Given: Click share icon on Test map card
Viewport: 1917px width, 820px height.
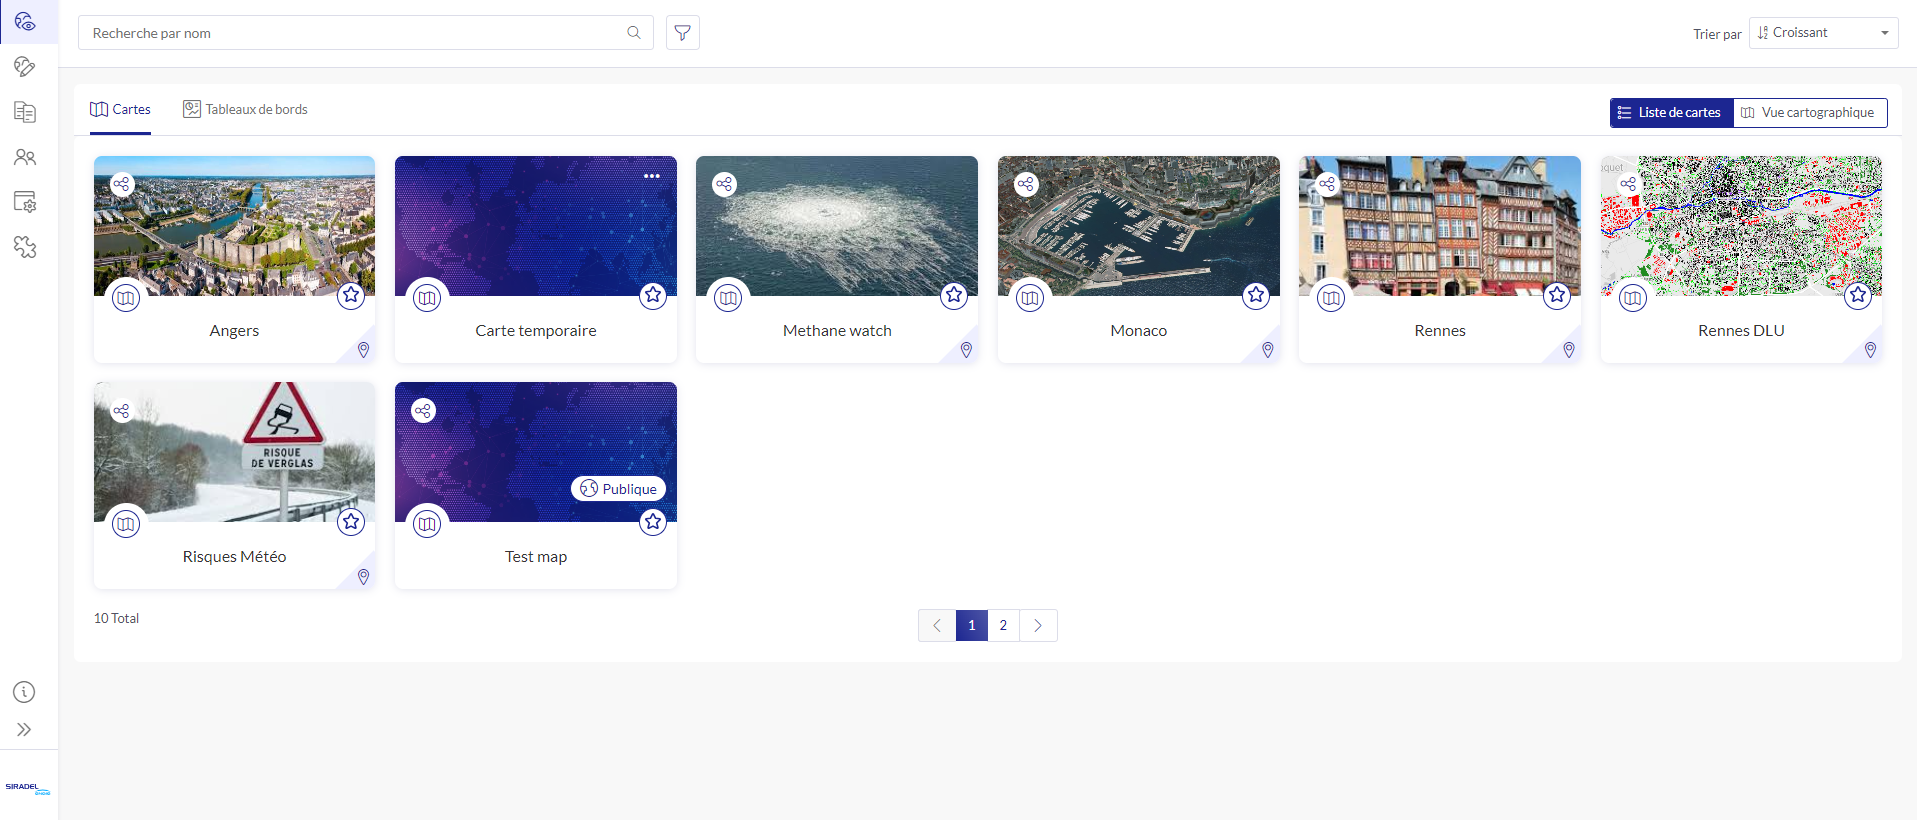Looking at the screenshot, I should pos(423,411).
